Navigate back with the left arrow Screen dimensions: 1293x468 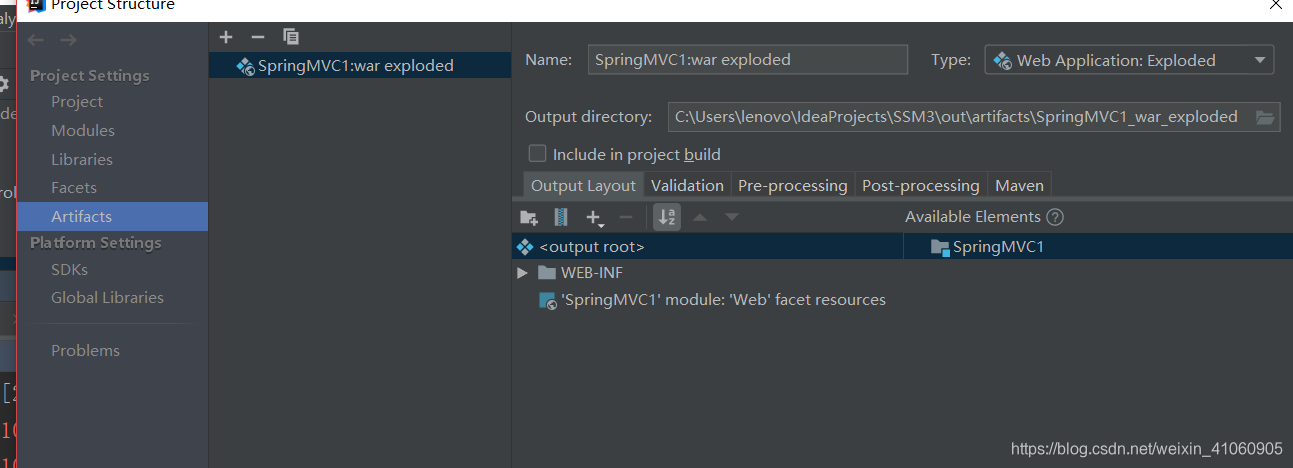pos(36,40)
